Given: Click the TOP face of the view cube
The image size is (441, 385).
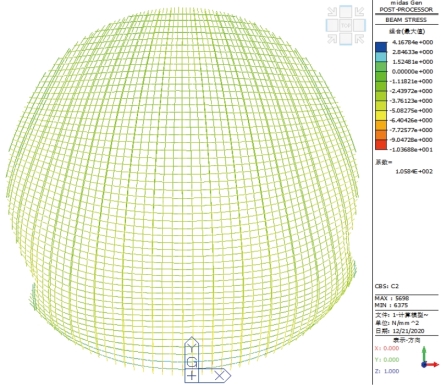Looking at the screenshot, I should pos(346,25).
